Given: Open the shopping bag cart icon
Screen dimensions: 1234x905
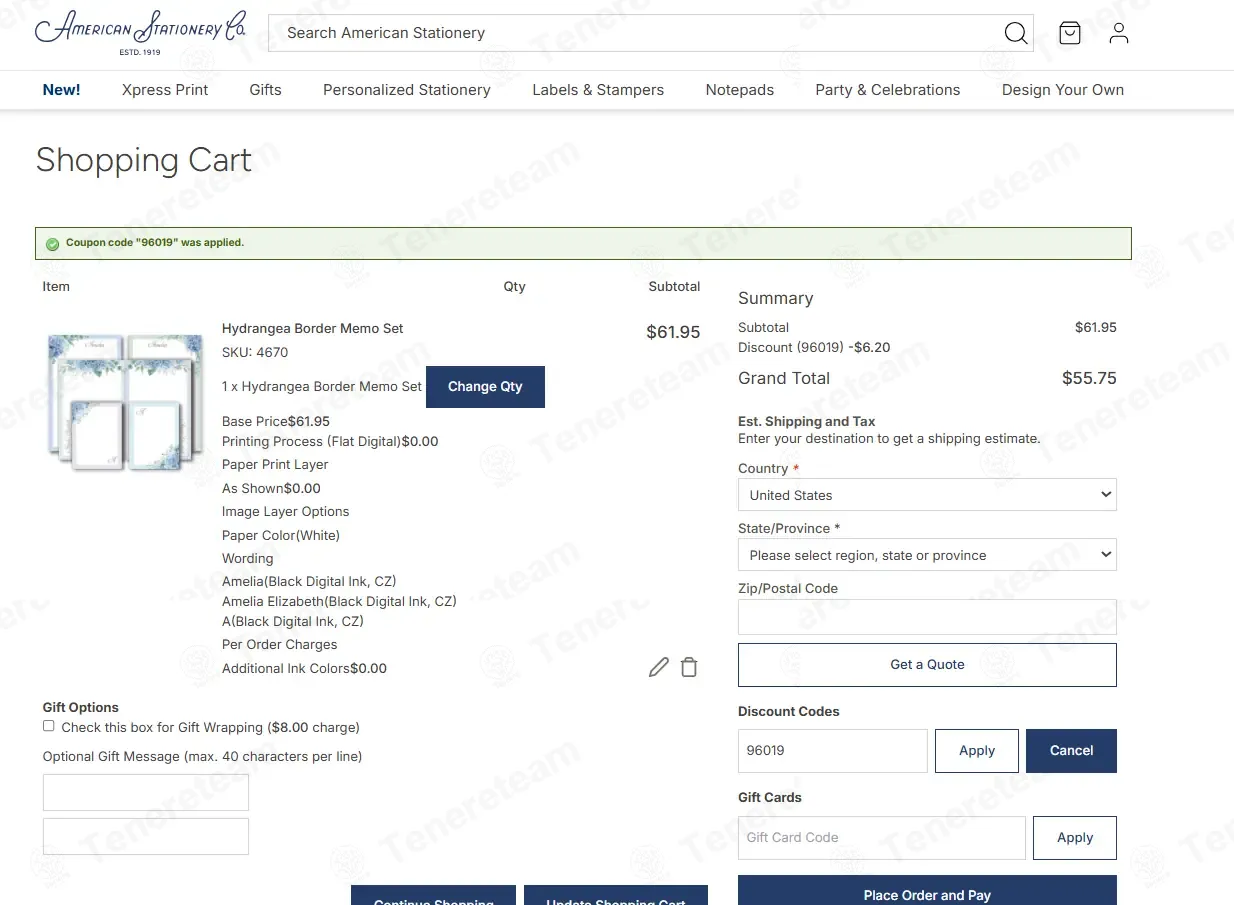Looking at the screenshot, I should (x=1070, y=33).
